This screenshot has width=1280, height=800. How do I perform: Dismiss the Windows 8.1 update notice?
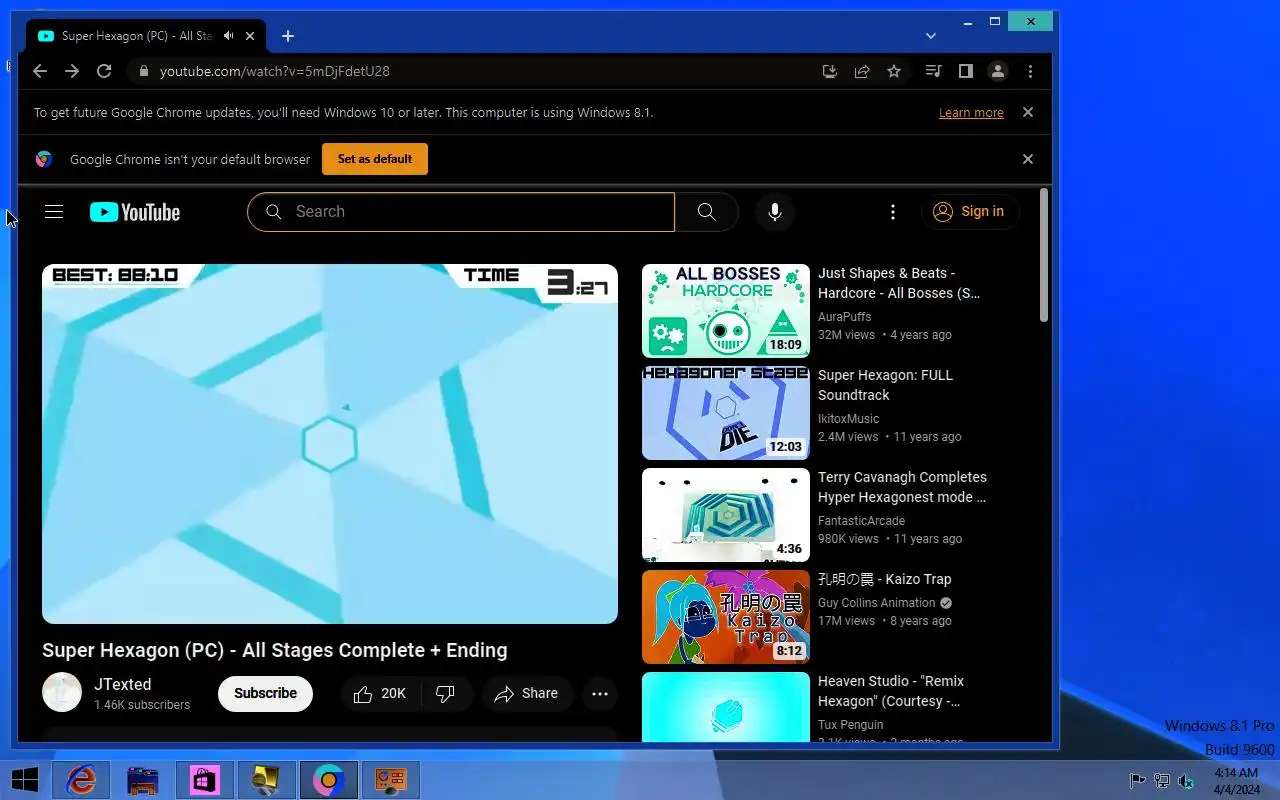[1027, 112]
